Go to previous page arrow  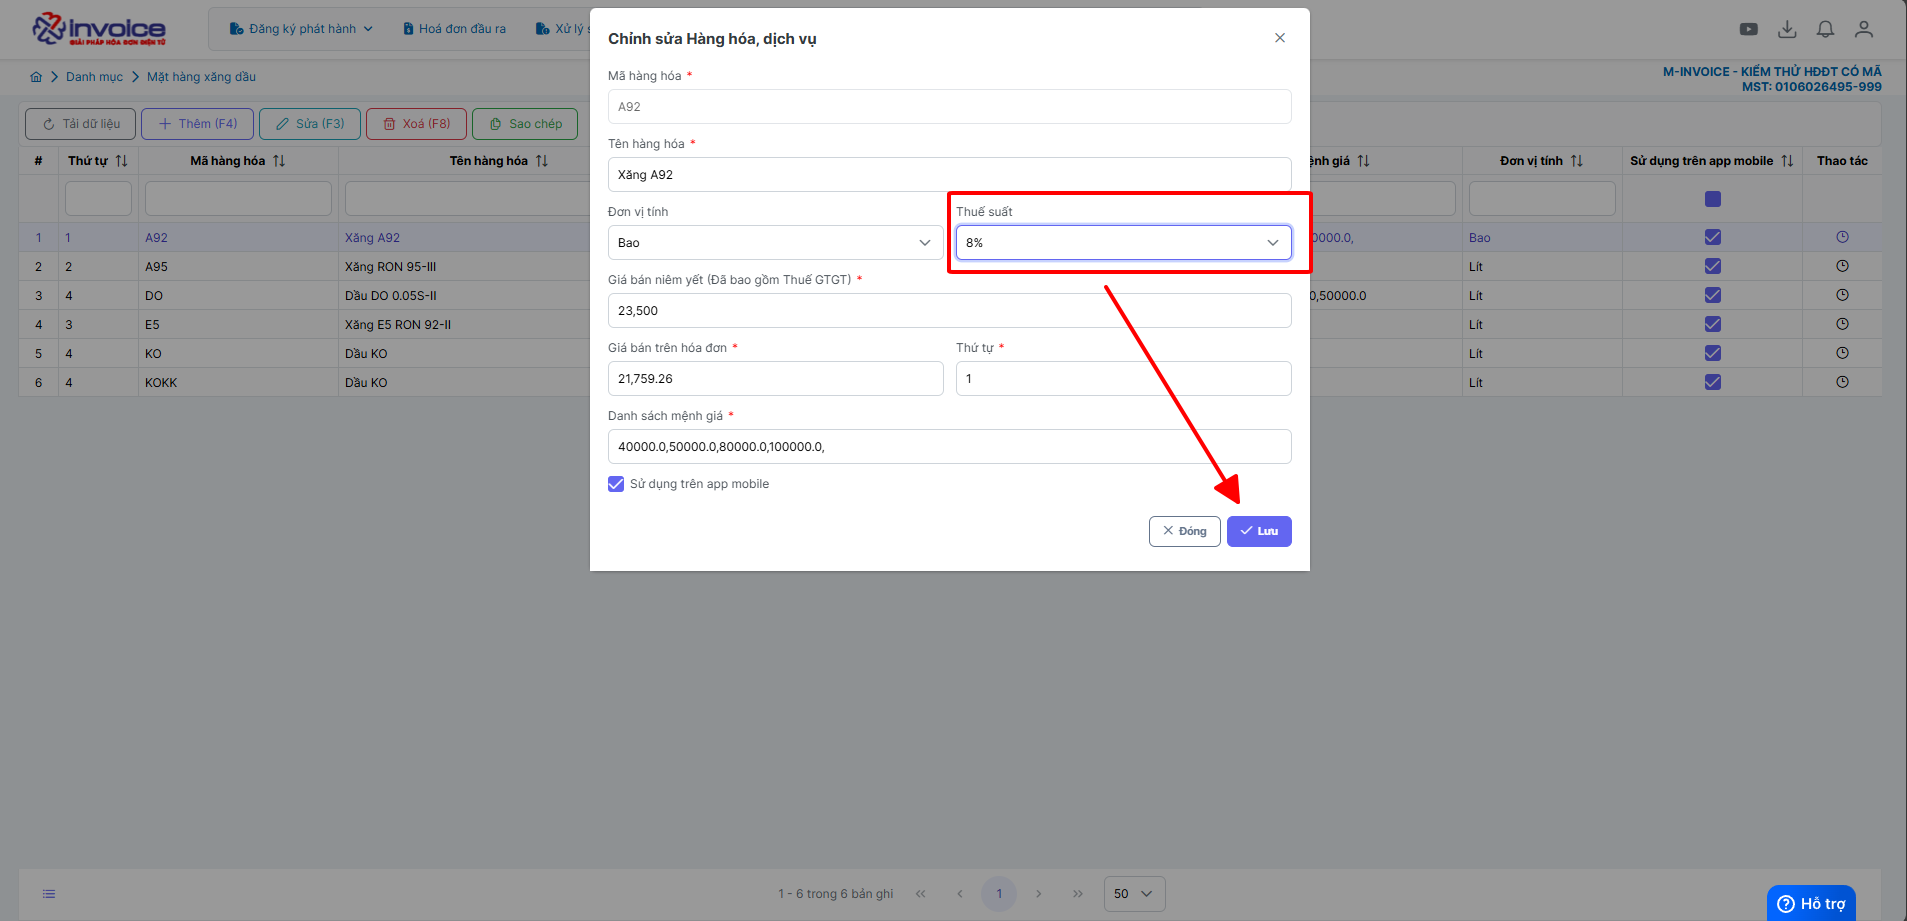(960, 894)
